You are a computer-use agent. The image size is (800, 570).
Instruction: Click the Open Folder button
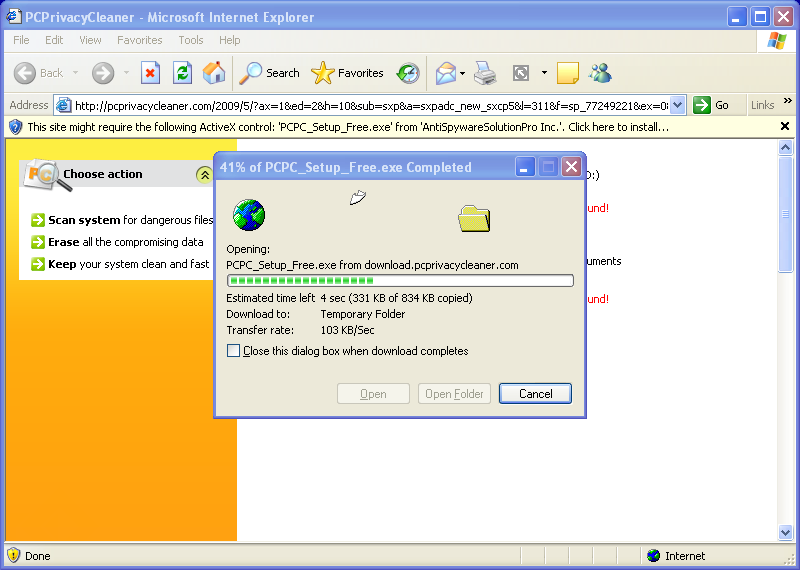click(454, 393)
